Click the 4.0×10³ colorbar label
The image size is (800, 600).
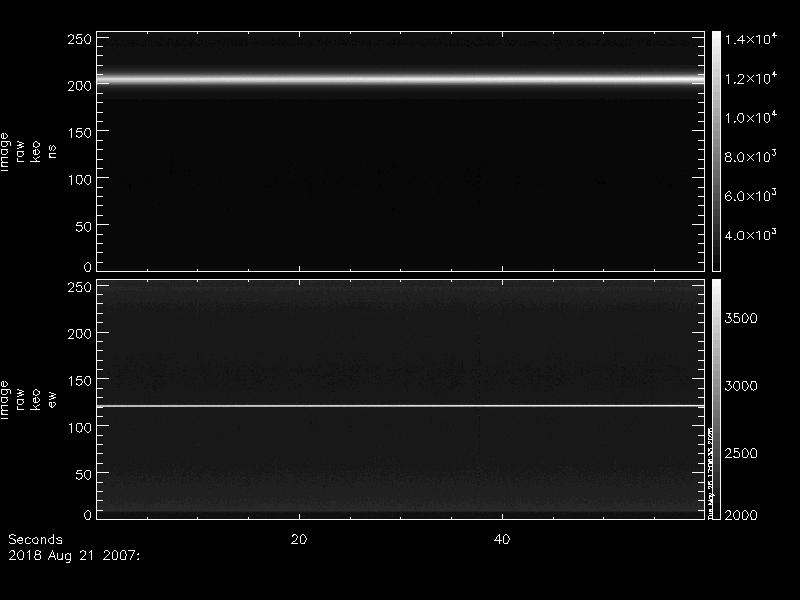coord(751,235)
